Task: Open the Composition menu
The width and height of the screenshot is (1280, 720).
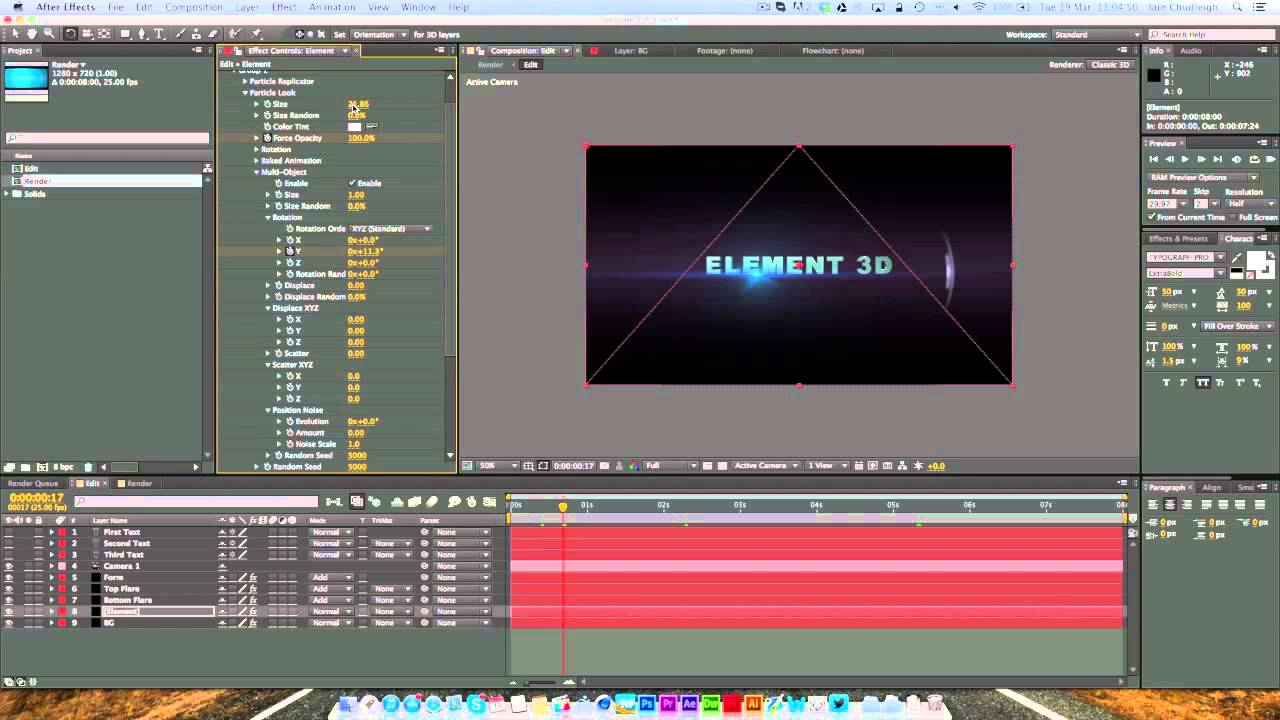Action: [x=194, y=7]
